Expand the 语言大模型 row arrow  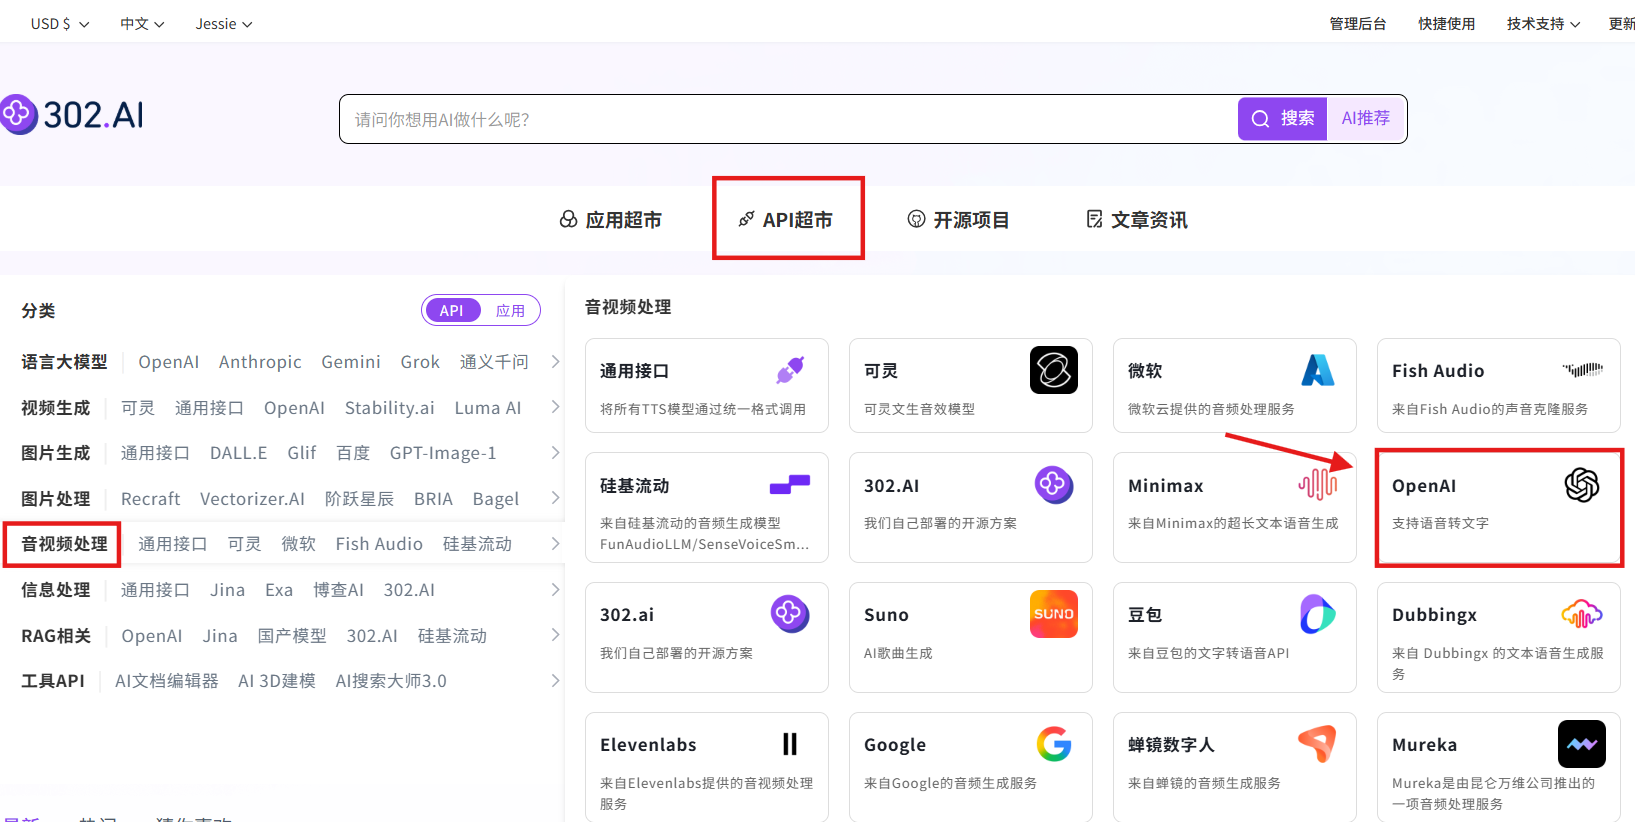click(555, 362)
